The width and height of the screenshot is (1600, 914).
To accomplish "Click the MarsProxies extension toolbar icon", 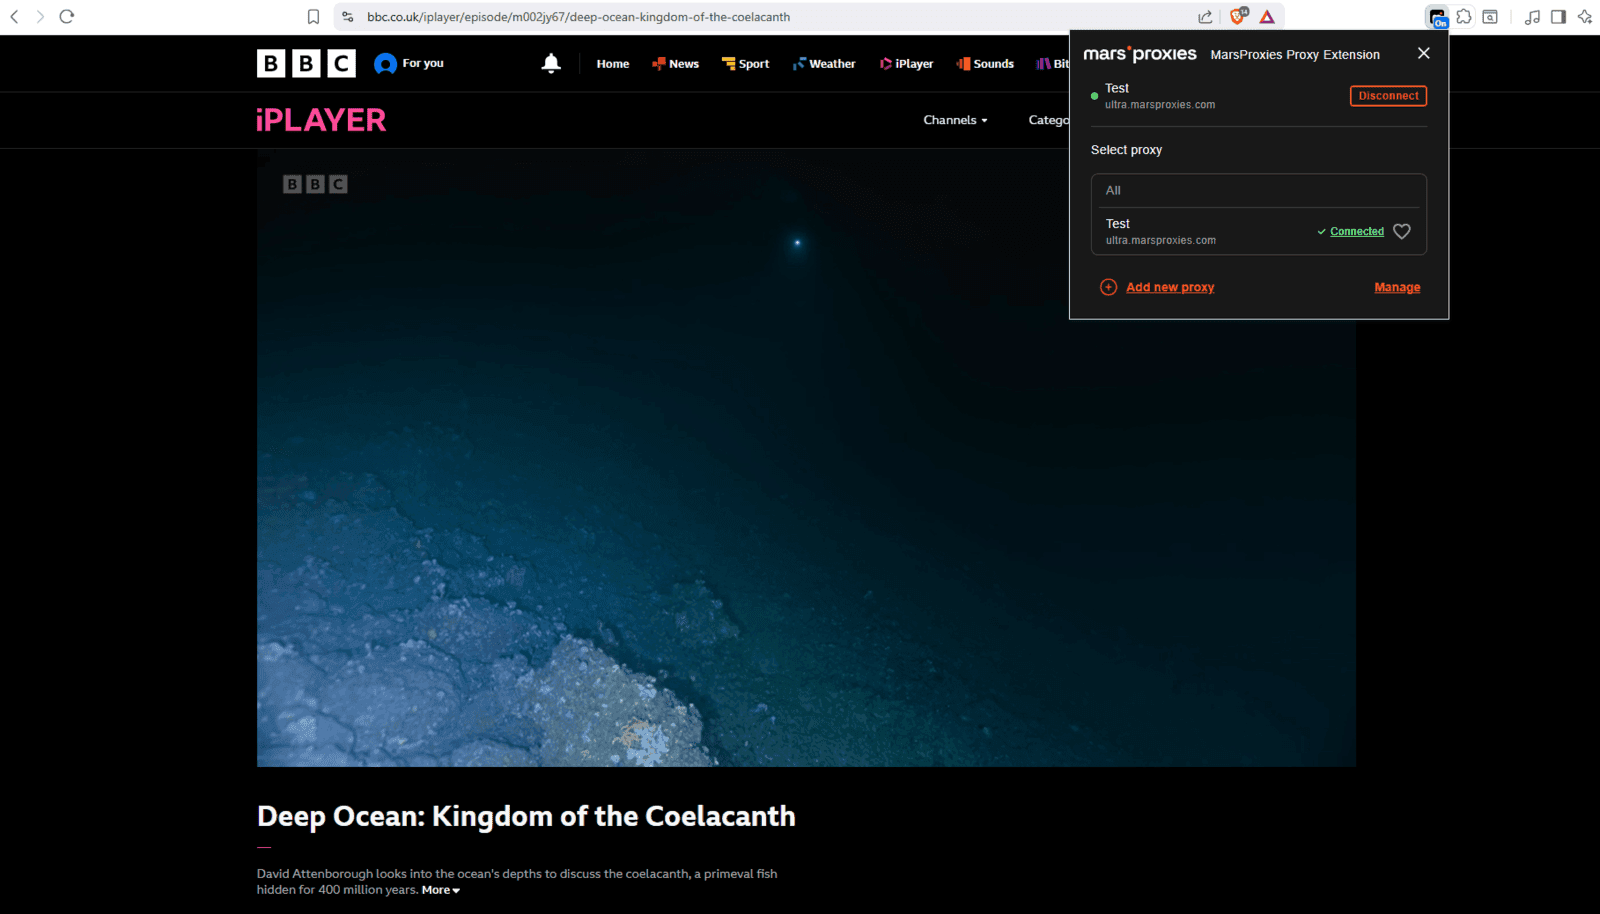I will point(1437,17).
